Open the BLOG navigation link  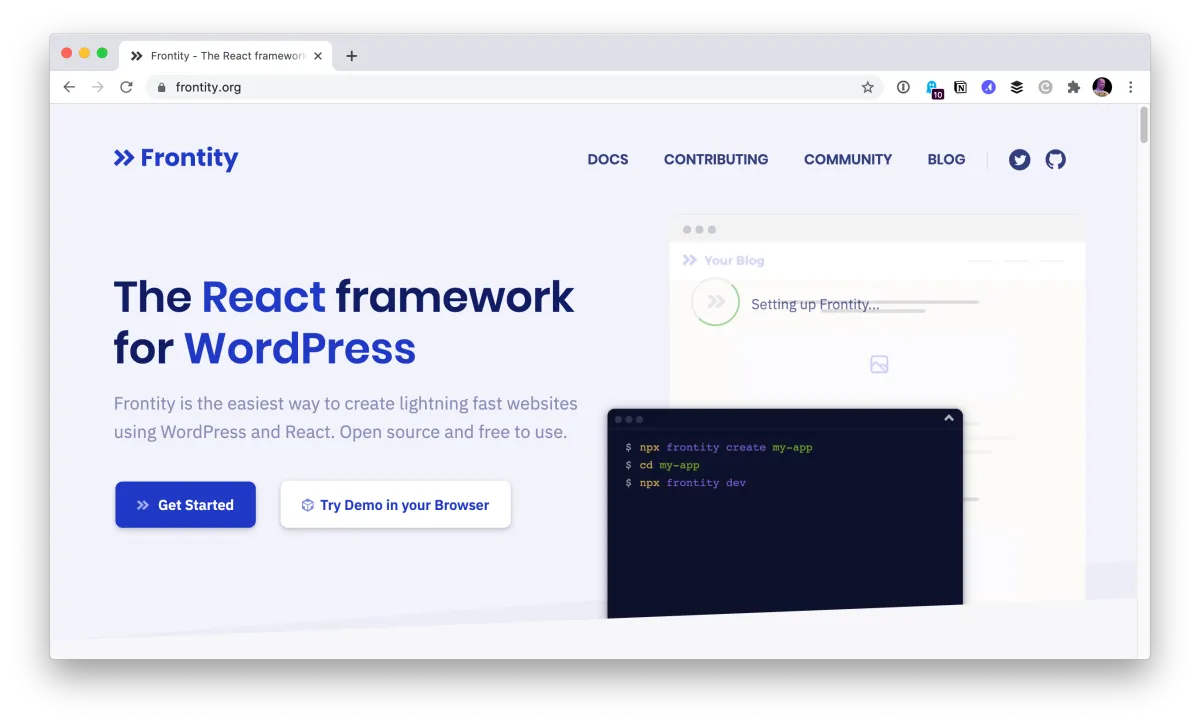tap(946, 159)
